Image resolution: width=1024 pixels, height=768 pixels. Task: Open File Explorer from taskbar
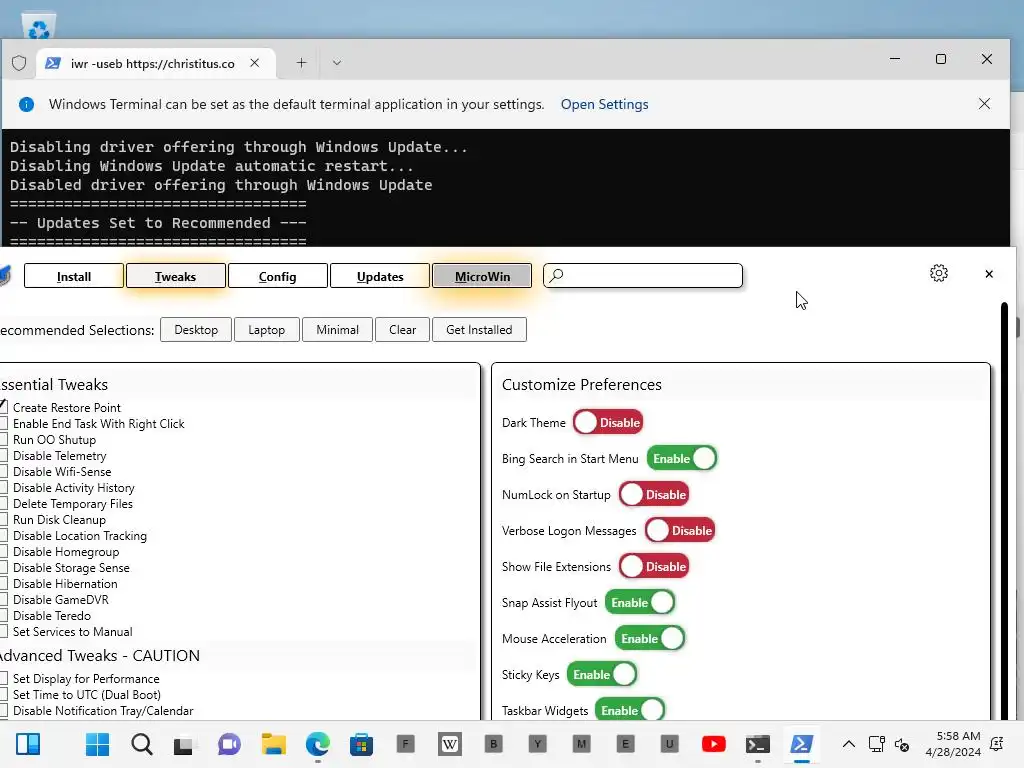[273, 744]
